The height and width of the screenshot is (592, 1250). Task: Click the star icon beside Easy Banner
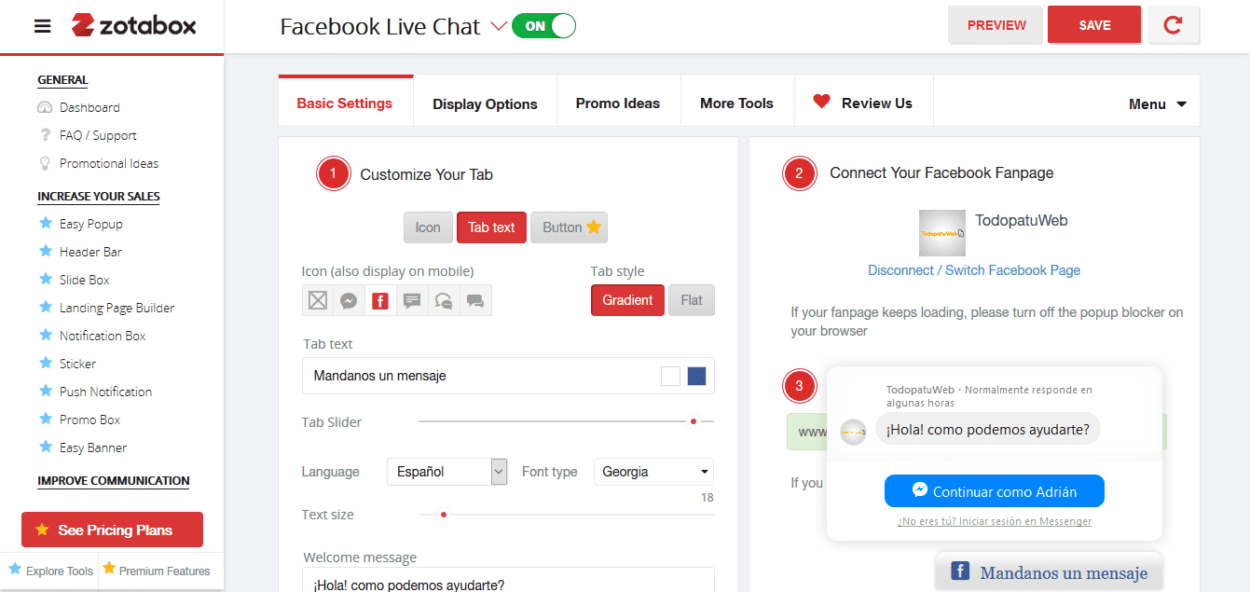(45, 447)
